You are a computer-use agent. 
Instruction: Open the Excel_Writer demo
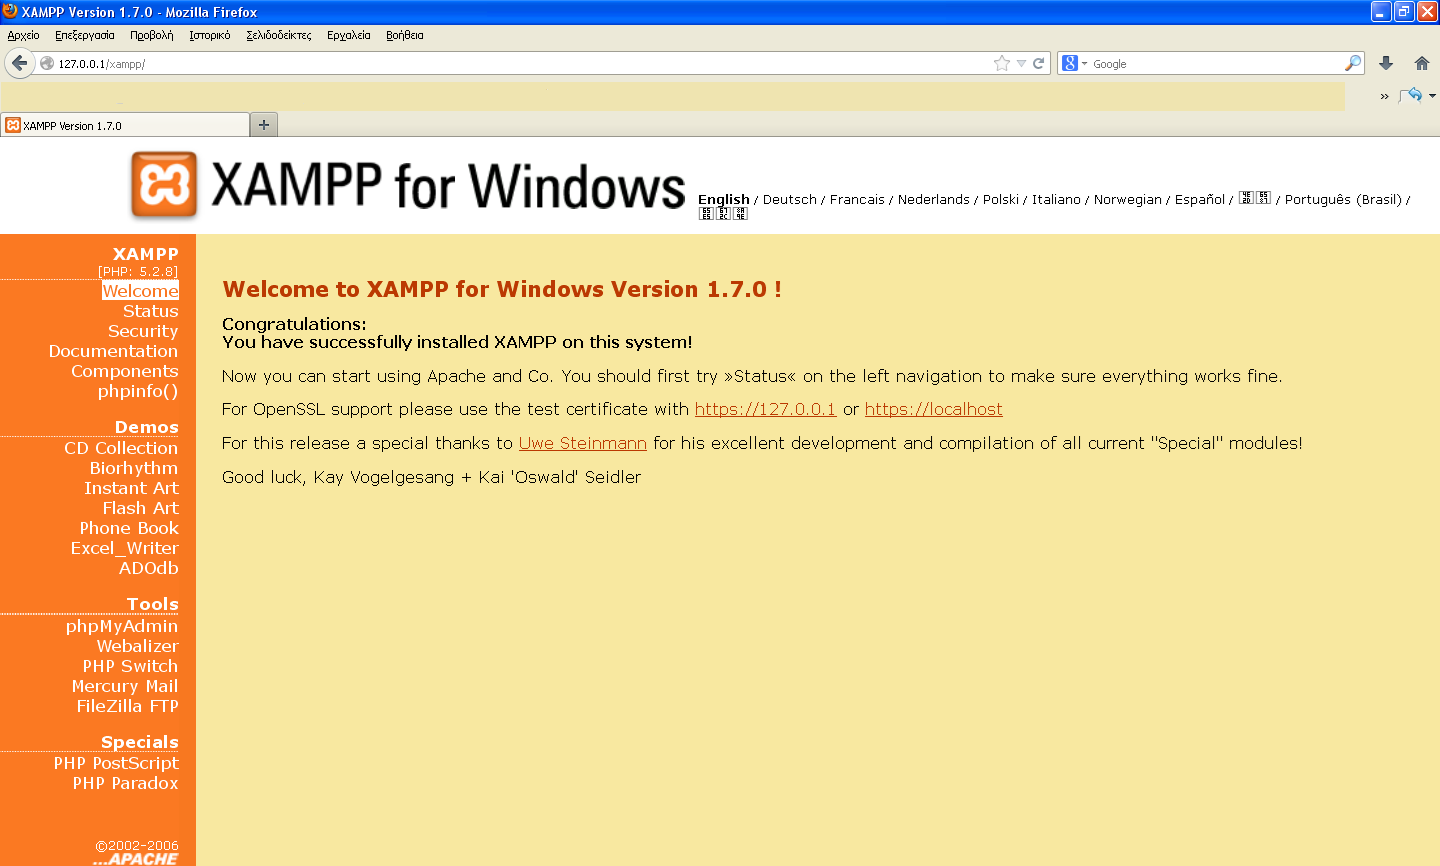pos(125,548)
